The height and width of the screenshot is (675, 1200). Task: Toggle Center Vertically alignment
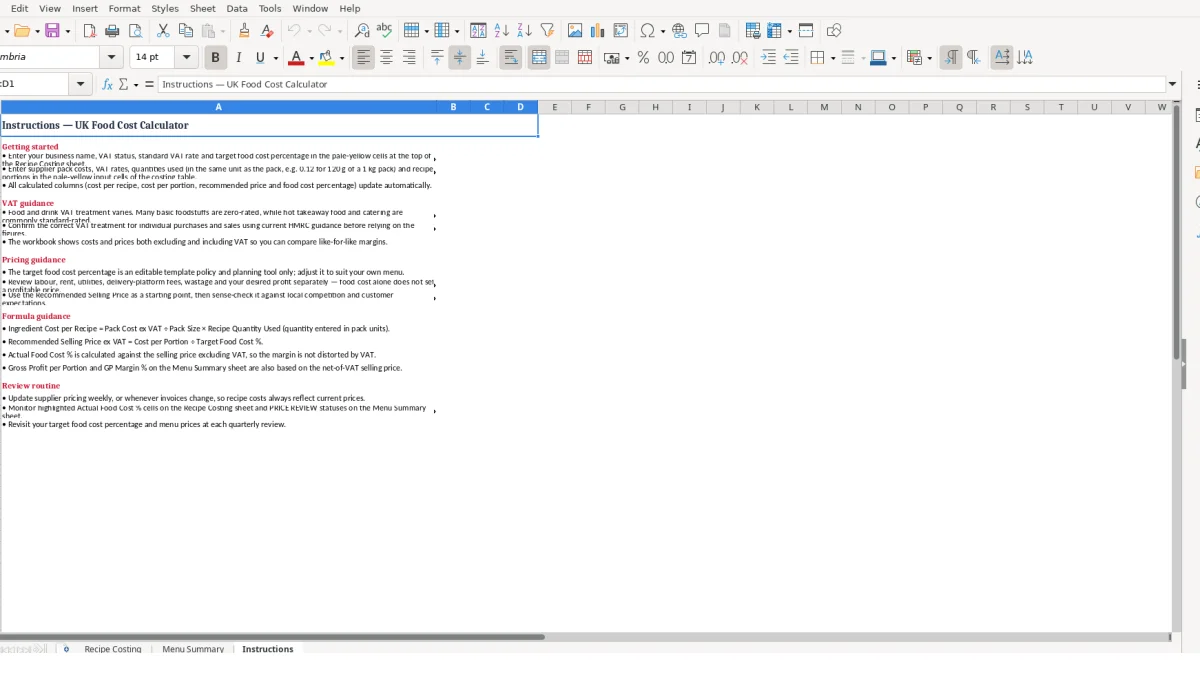click(x=460, y=58)
